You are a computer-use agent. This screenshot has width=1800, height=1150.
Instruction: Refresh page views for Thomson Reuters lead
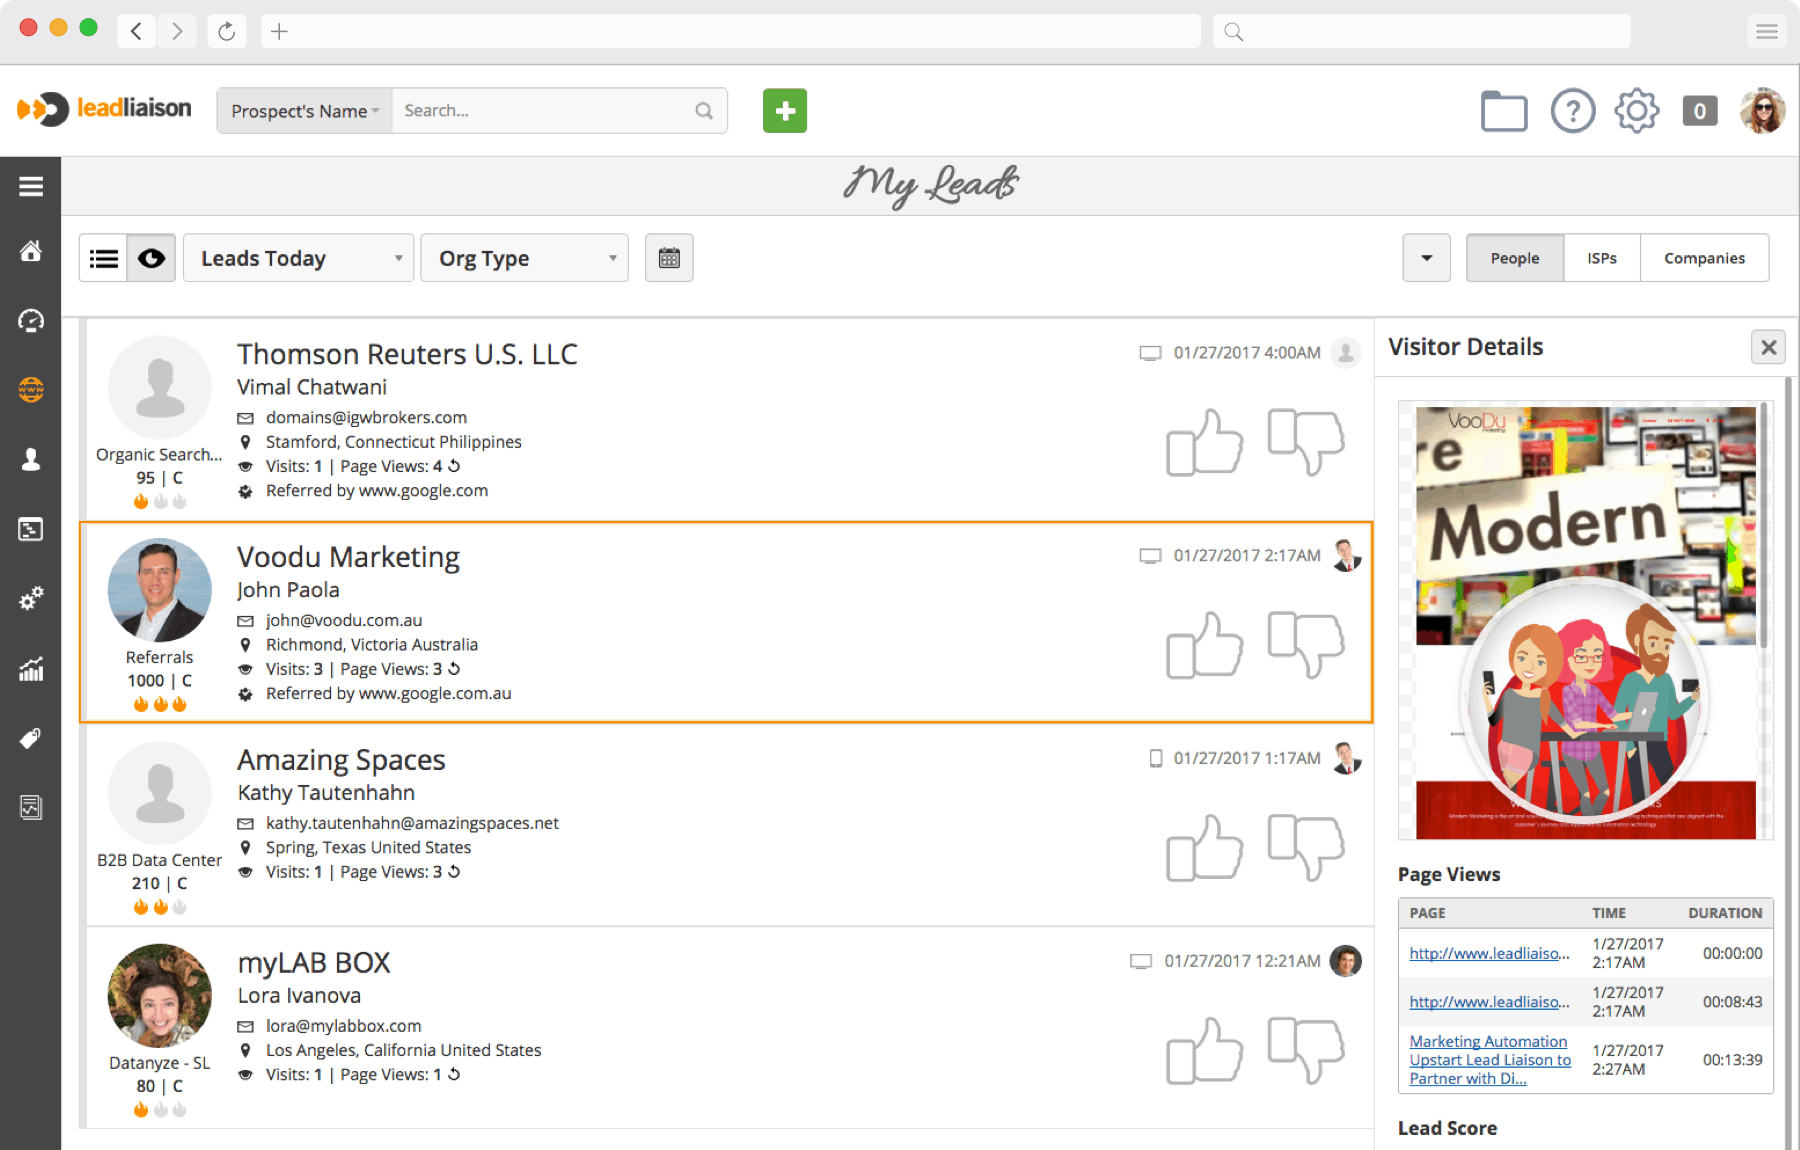[454, 466]
